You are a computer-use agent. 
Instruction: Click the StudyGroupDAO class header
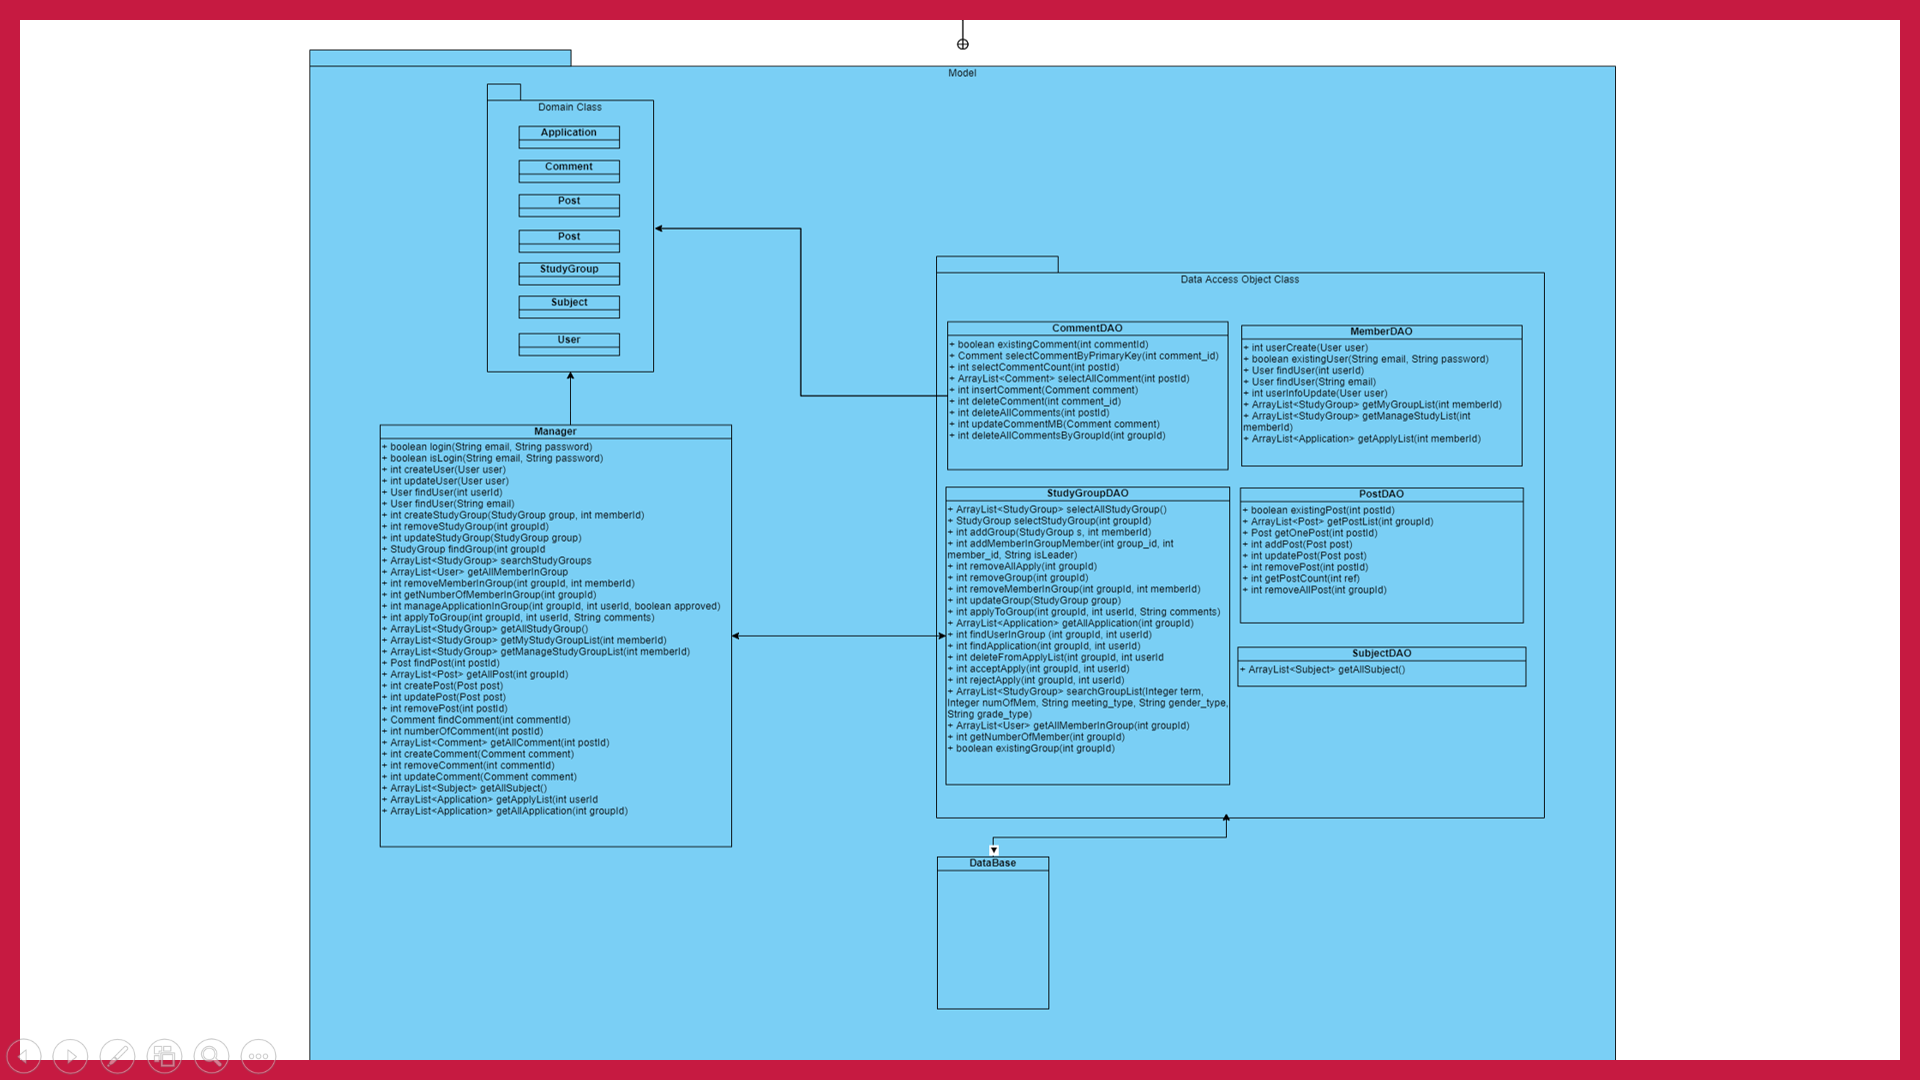coord(1087,494)
